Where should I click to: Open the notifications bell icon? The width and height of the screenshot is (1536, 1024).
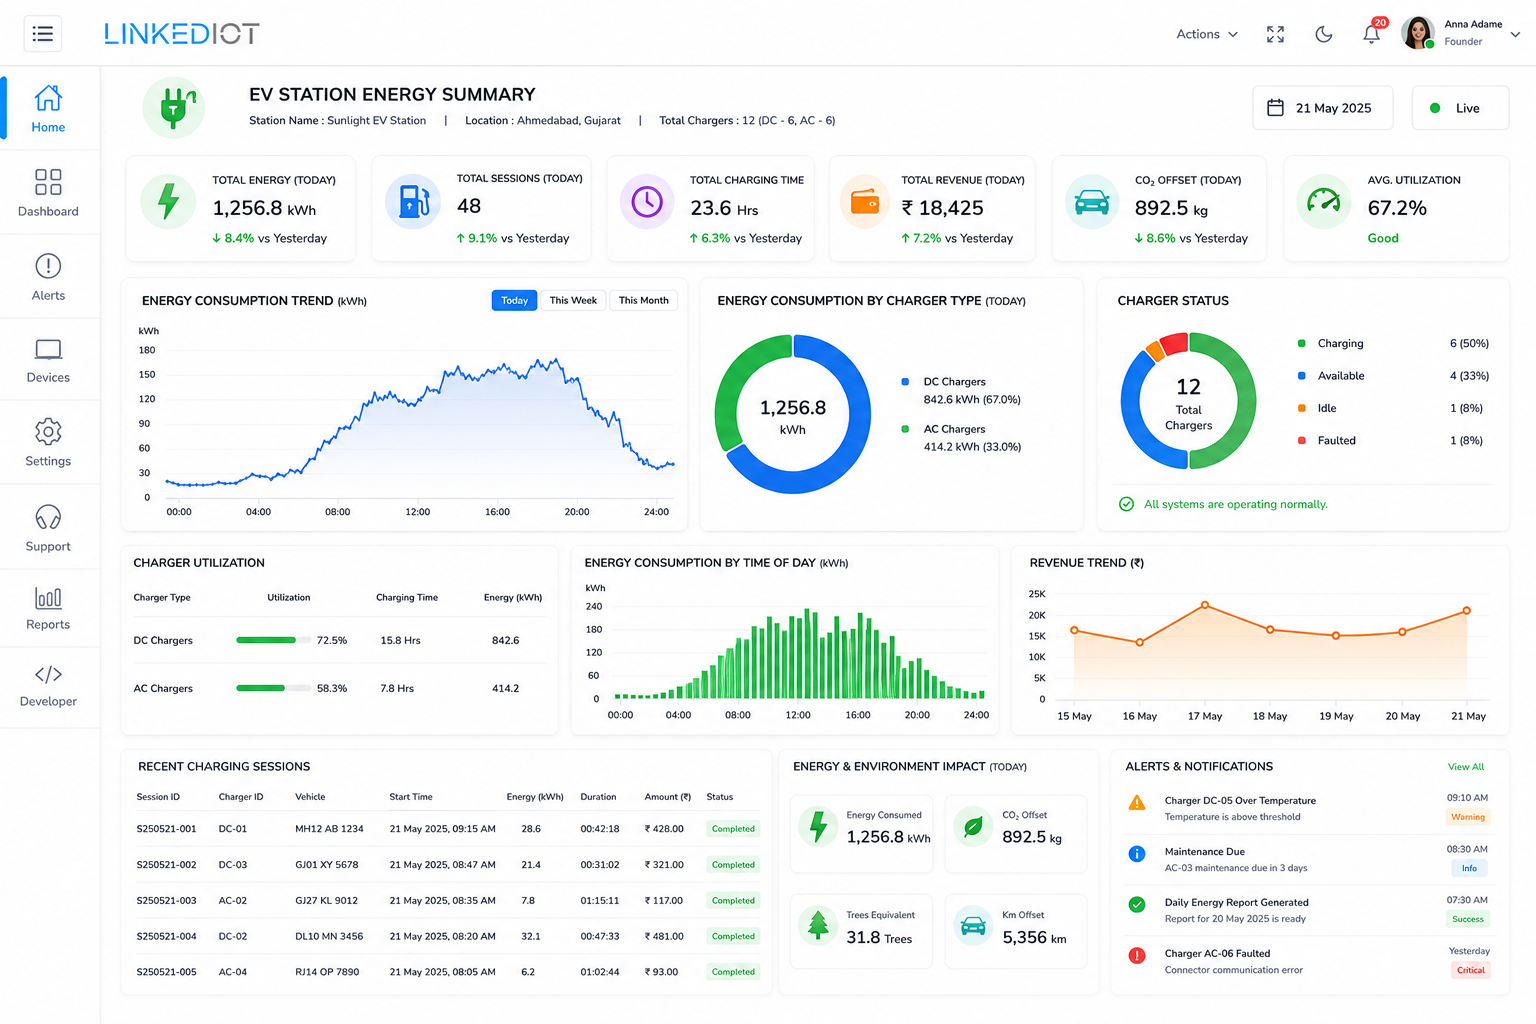(1371, 34)
